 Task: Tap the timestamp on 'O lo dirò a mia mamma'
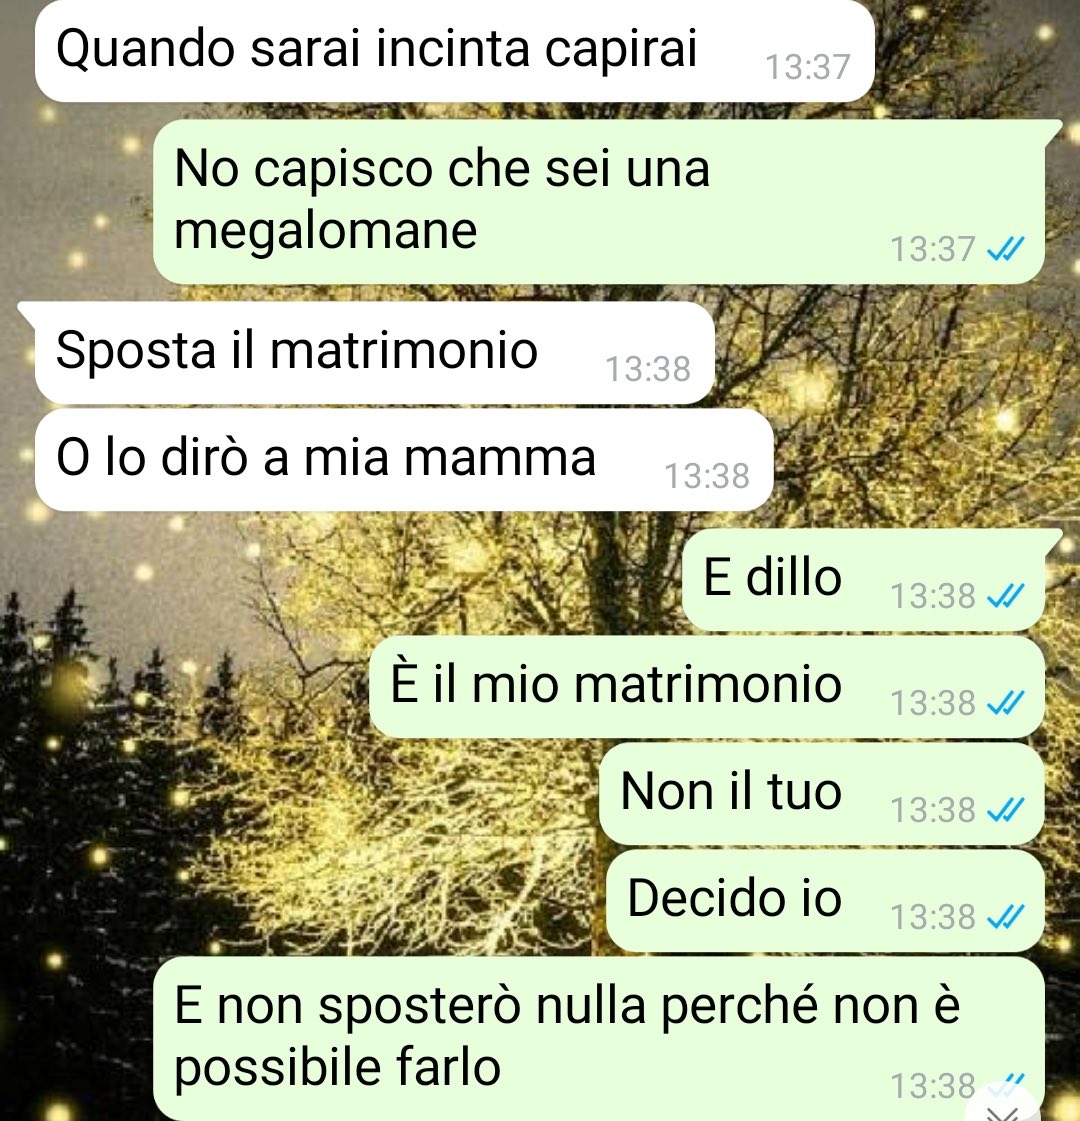[707, 476]
